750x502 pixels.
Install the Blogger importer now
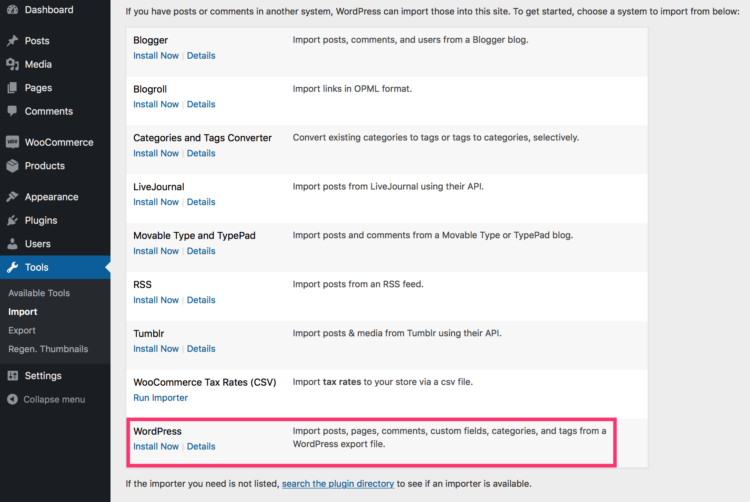[x=156, y=56]
